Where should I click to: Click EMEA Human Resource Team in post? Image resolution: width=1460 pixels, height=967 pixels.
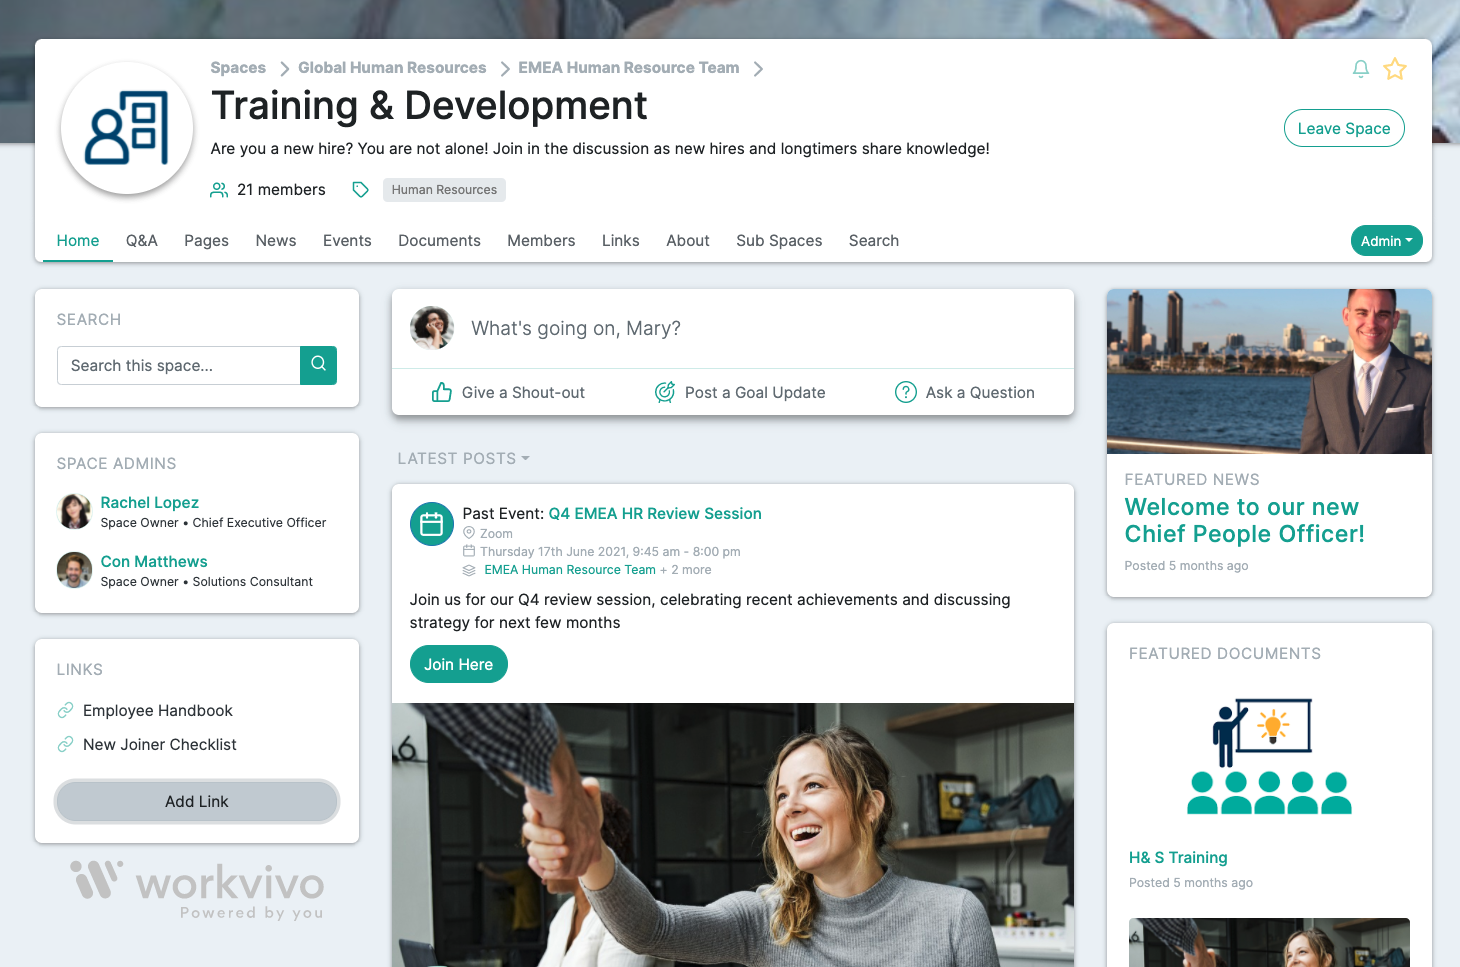click(x=570, y=570)
